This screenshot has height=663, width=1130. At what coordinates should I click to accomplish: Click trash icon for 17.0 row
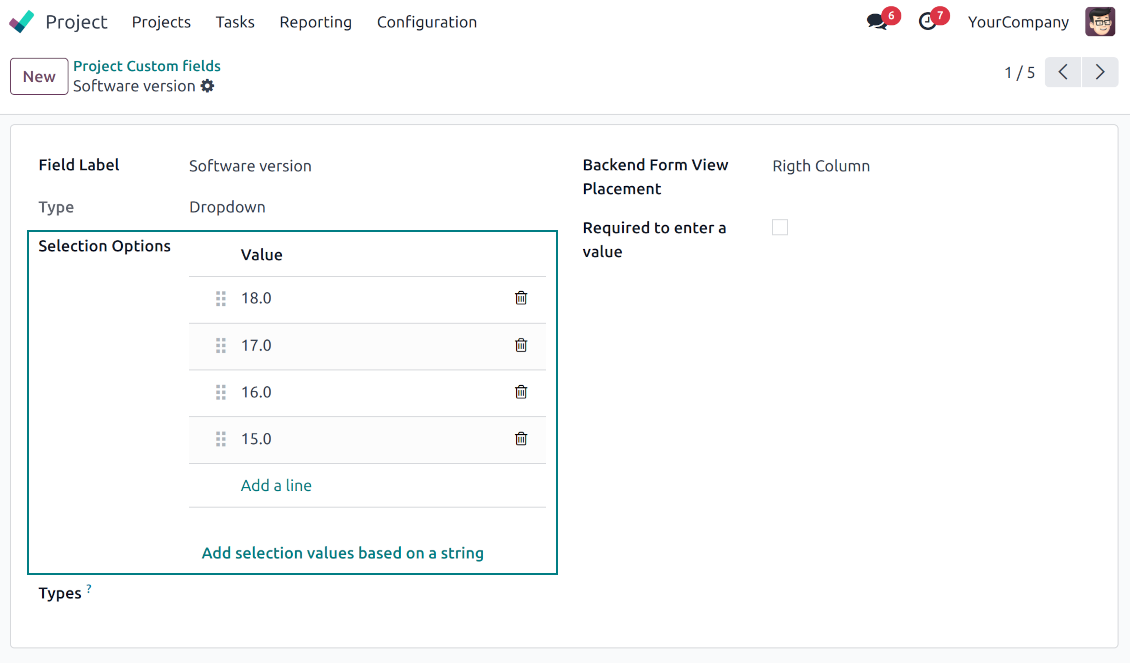pos(521,345)
